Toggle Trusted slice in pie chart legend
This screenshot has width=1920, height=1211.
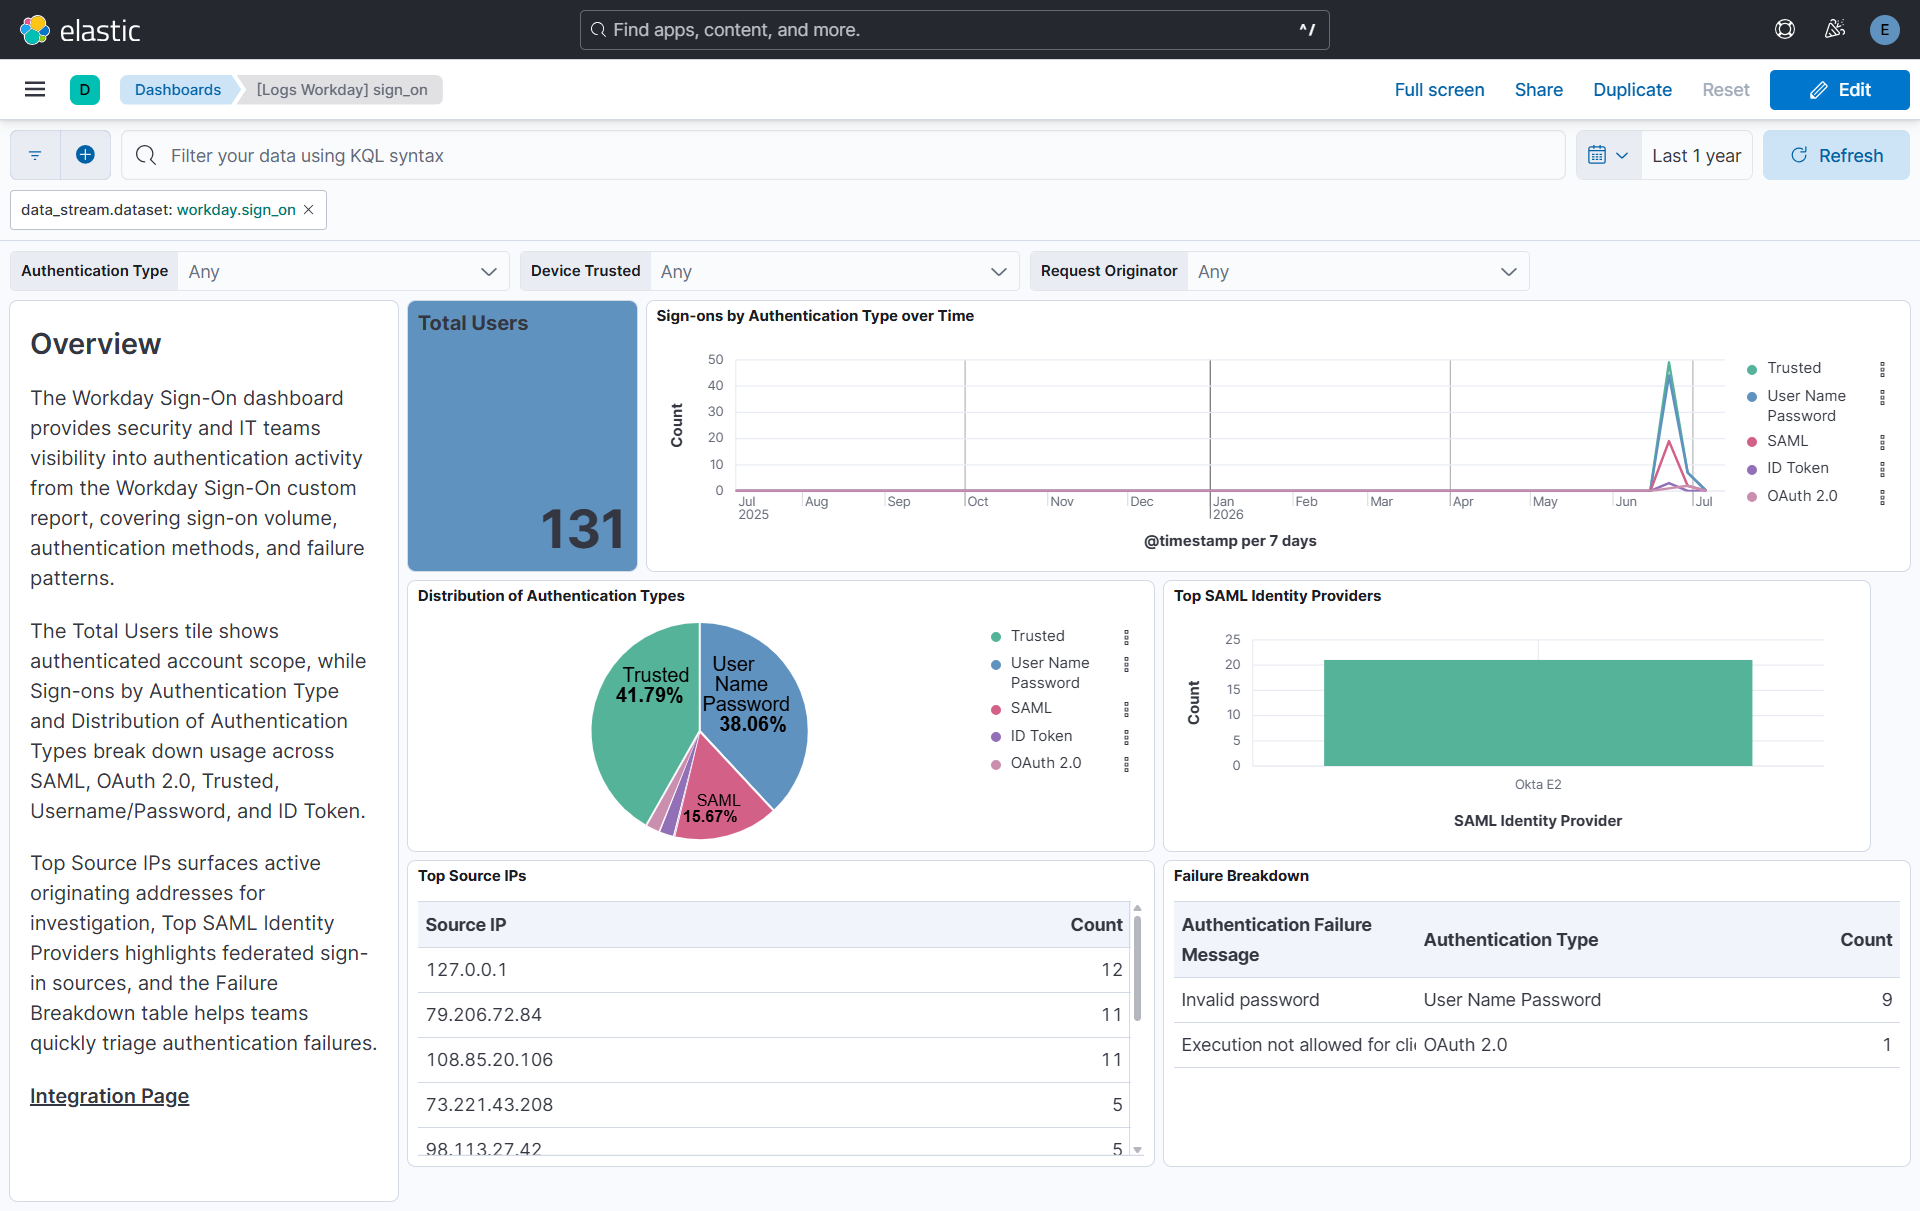coord(1037,636)
